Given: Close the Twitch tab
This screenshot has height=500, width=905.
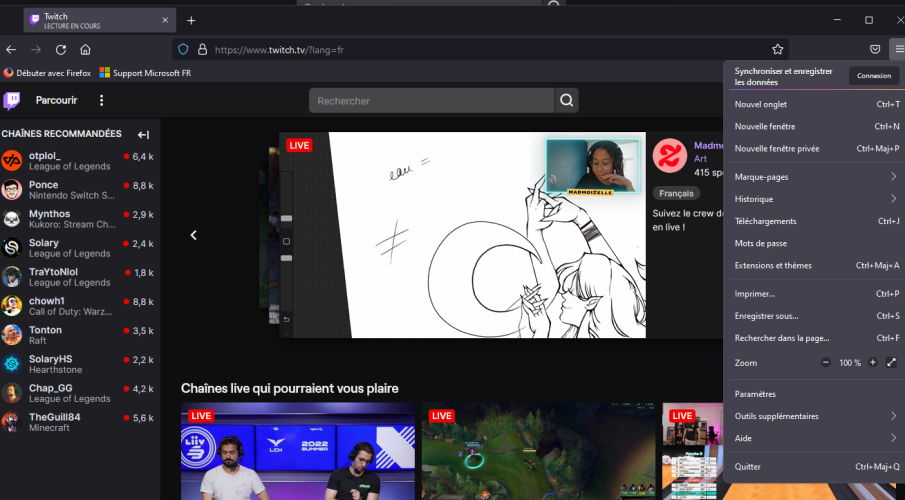Looking at the screenshot, I should [x=165, y=20].
